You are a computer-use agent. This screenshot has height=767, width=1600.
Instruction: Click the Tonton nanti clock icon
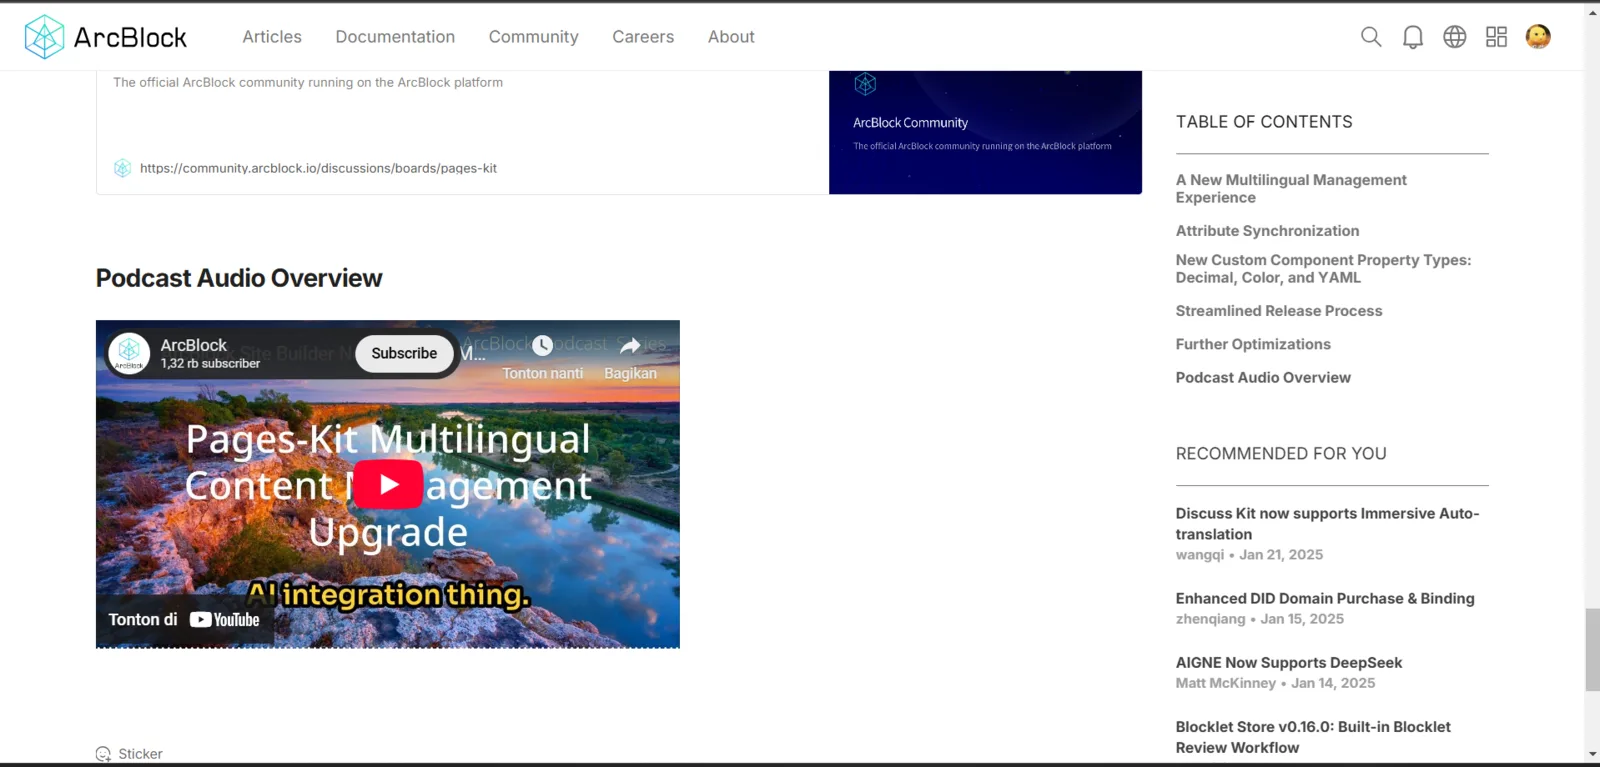coord(542,346)
